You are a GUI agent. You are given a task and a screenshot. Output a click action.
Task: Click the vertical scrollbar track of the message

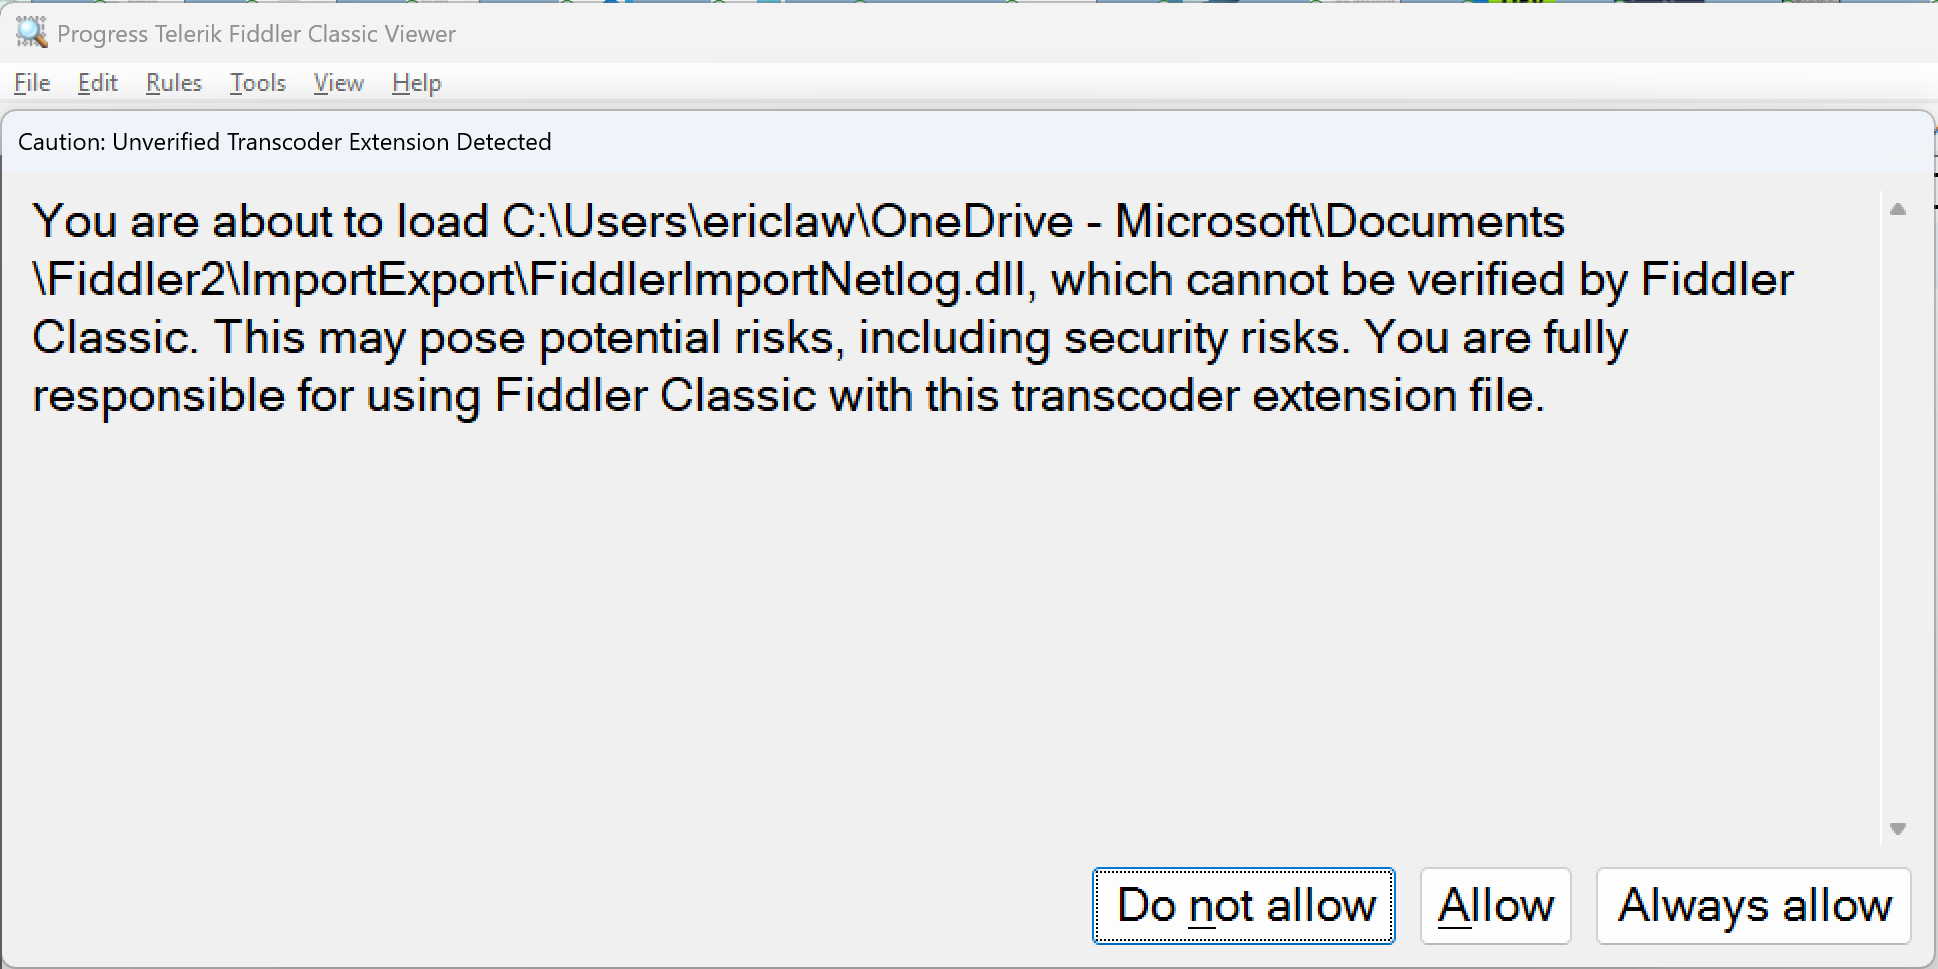[1898, 519]
